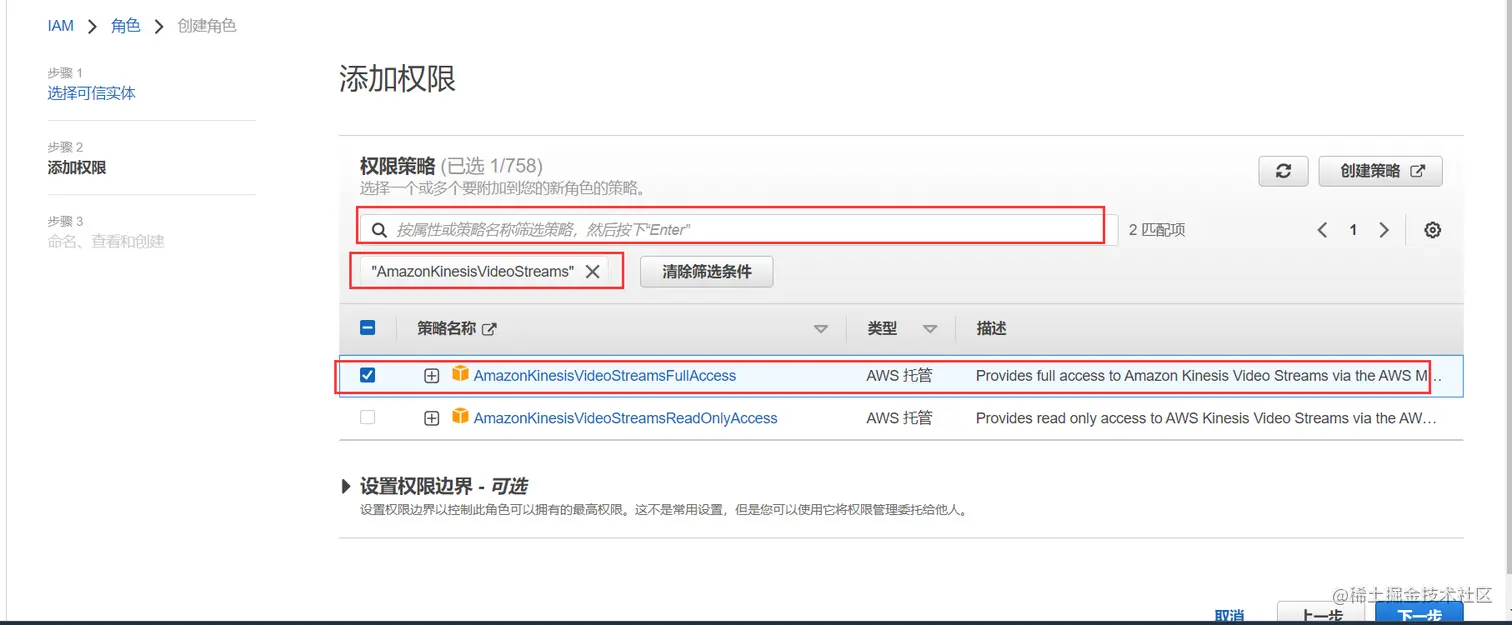1512x625 pixels.
Task: Go to 角色 breadcrumb link
Action: (x=126, y=26)
